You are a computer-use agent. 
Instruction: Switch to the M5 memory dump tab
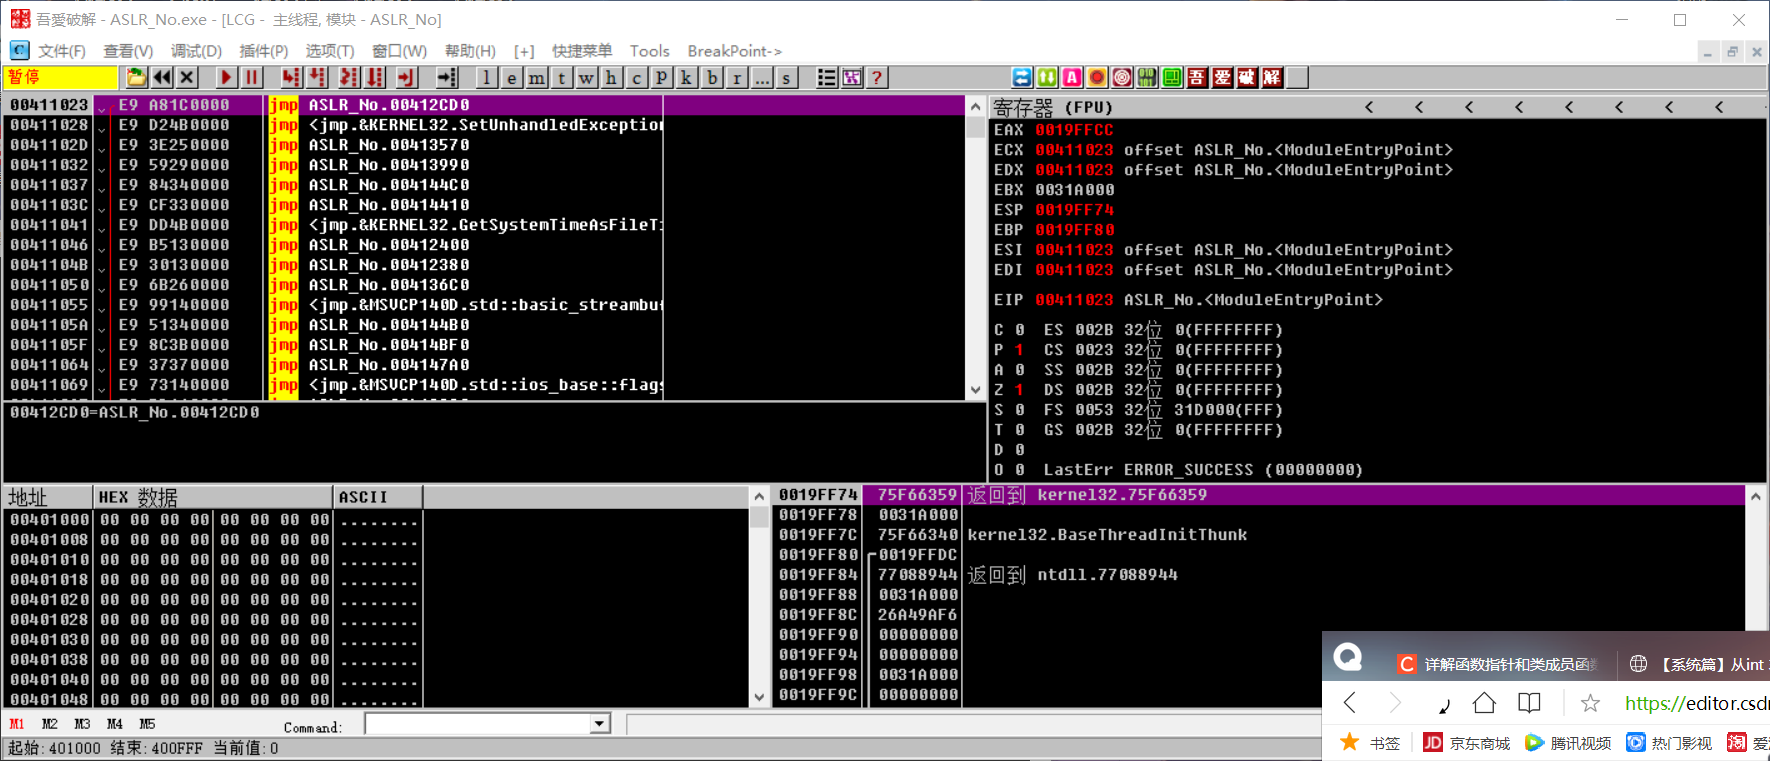tap(147, 724)
